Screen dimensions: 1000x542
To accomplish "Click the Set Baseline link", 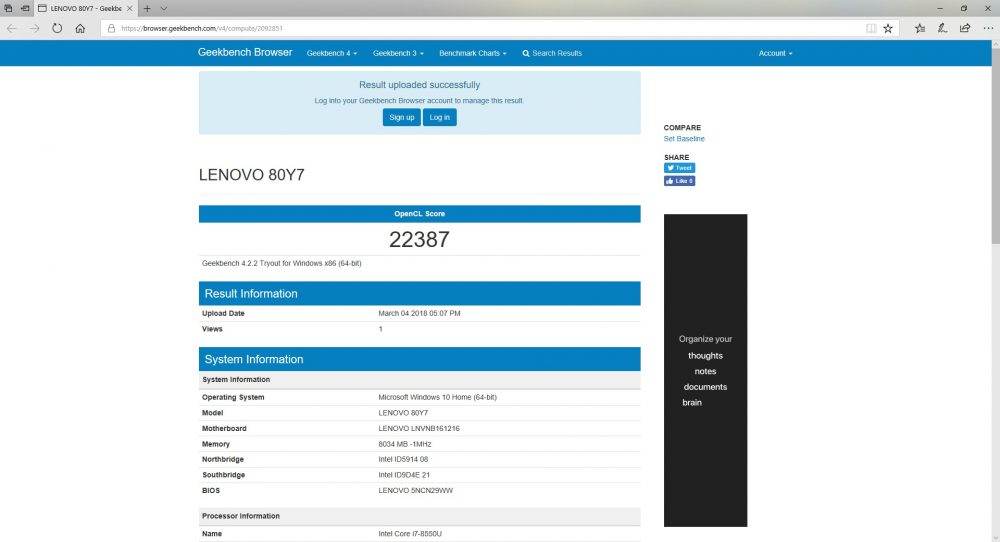I will click(x=684, y=138).
